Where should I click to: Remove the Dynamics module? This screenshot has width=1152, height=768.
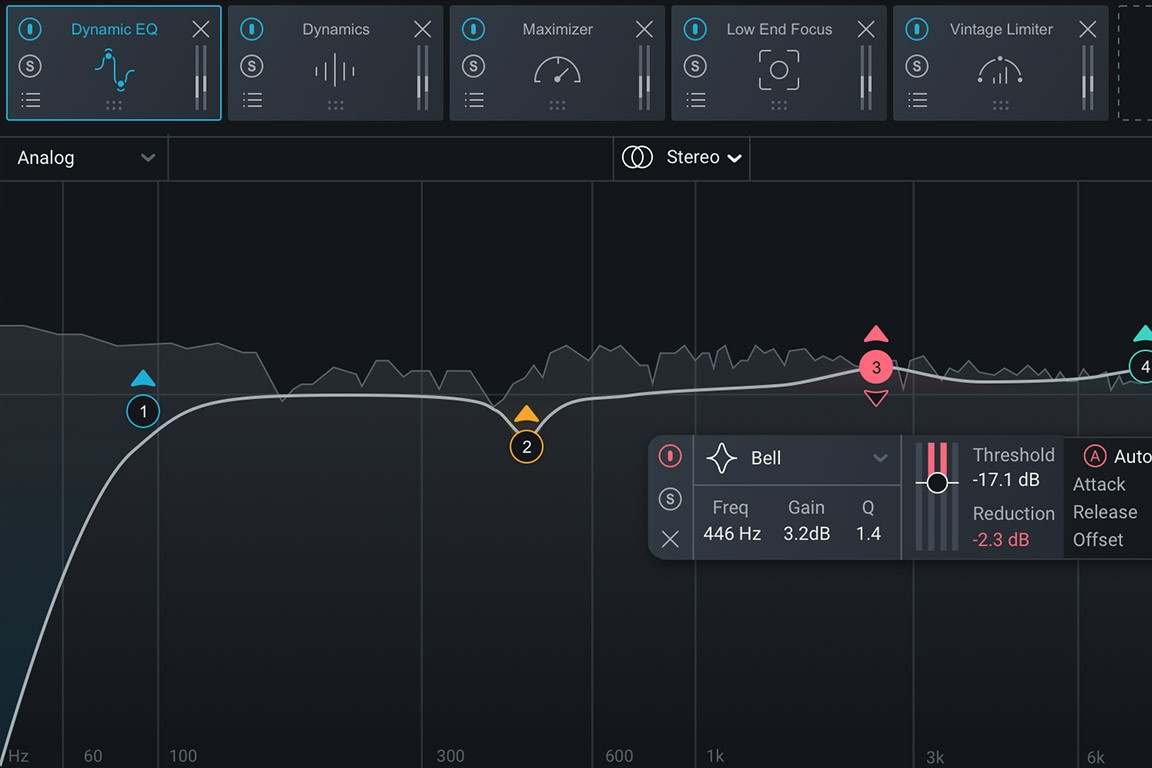tap(422, 29)
